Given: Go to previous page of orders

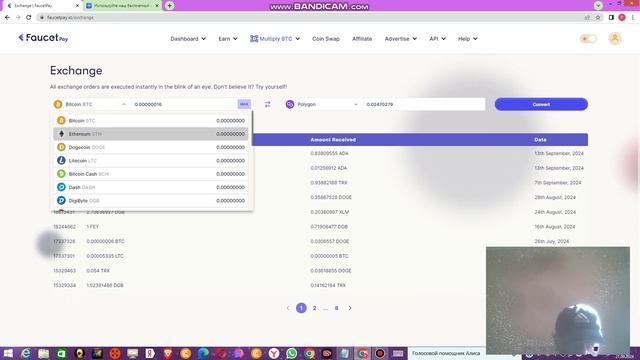Looking at the screenshot, I should coord(288,308).
